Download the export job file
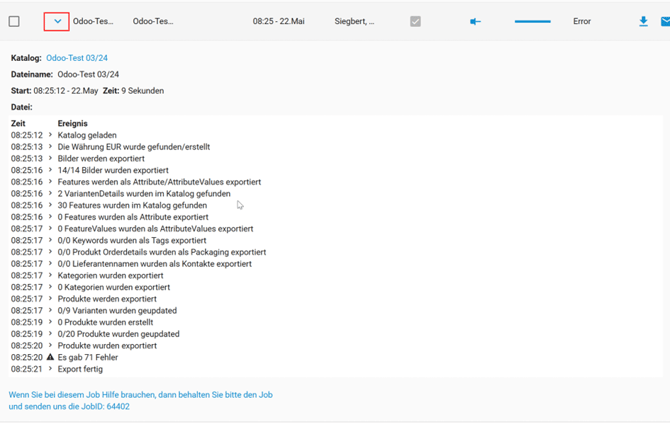Screen dimensions: 670x427 (x=643, y=21)
